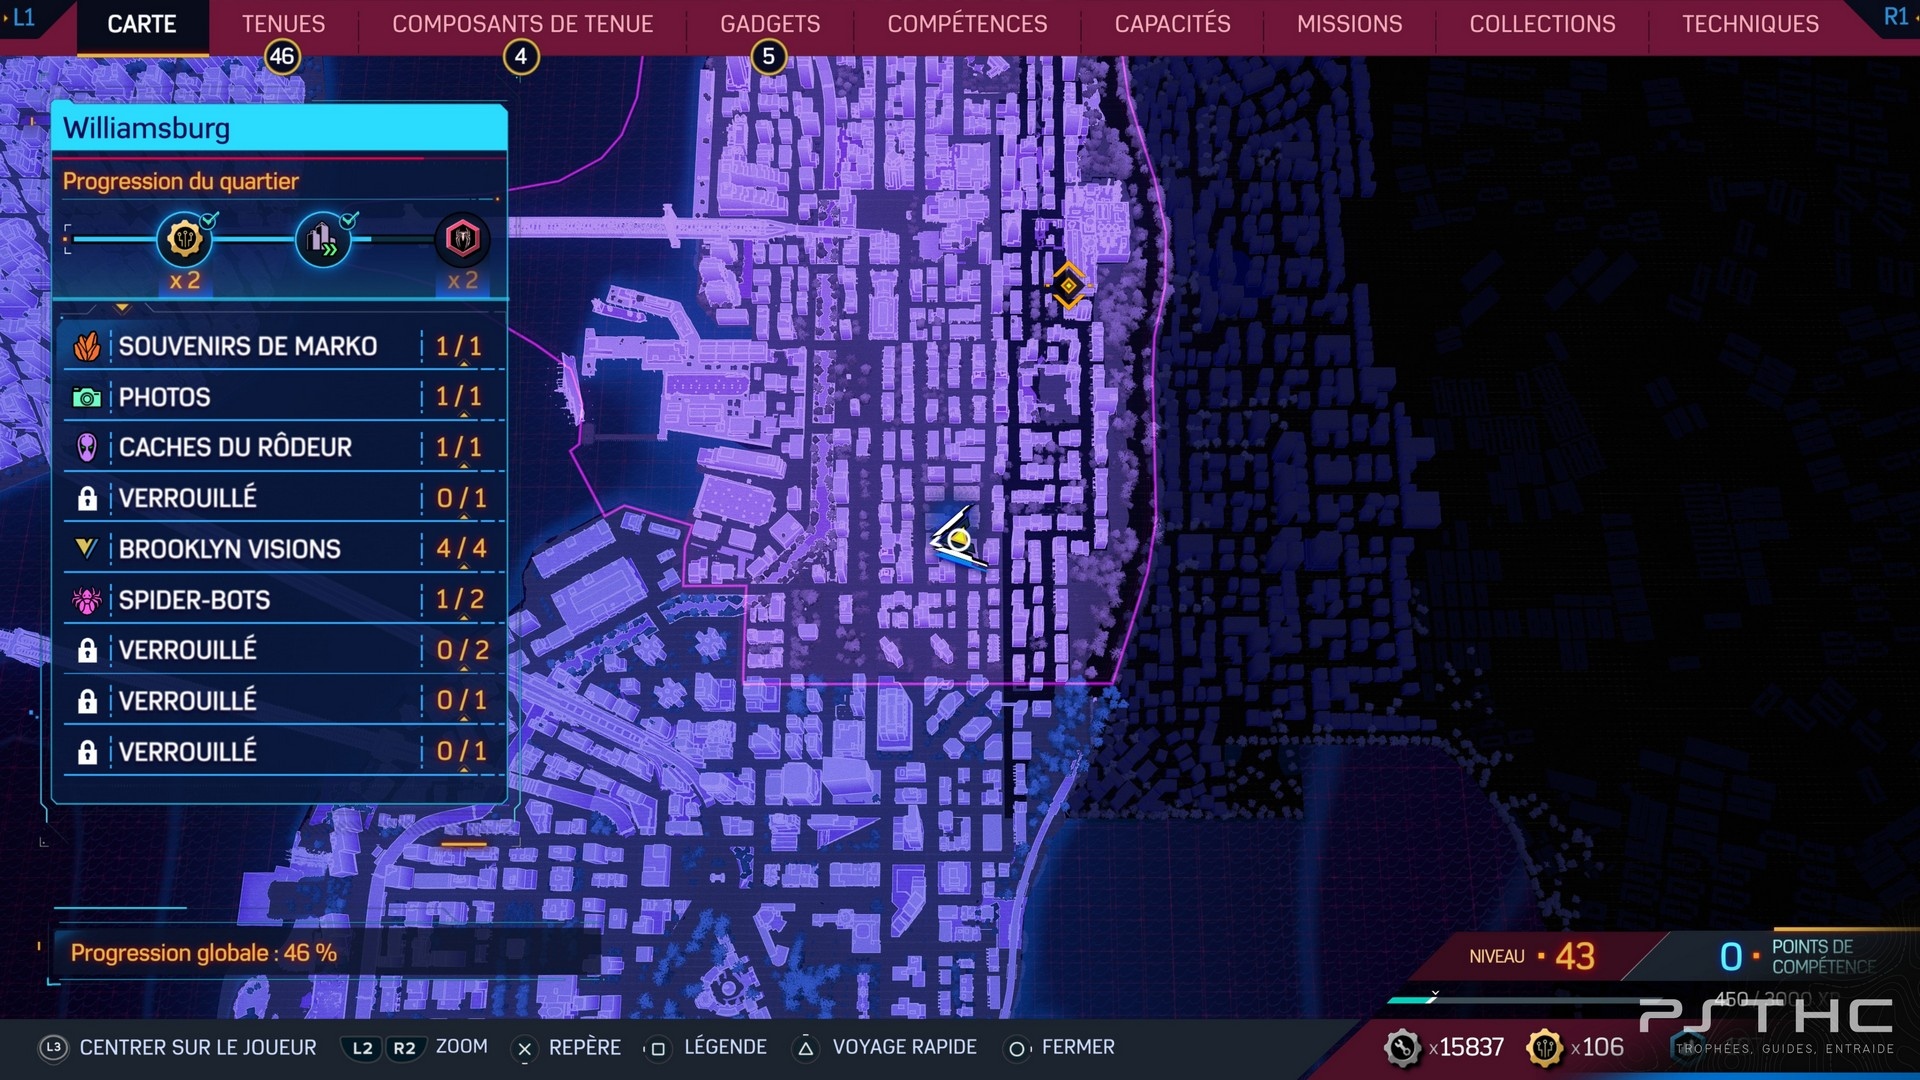This screenshot has height=1080, width=1920.
Task: Click the Souvenirs de Marko flame icon
Action: [x=87, y=347]
